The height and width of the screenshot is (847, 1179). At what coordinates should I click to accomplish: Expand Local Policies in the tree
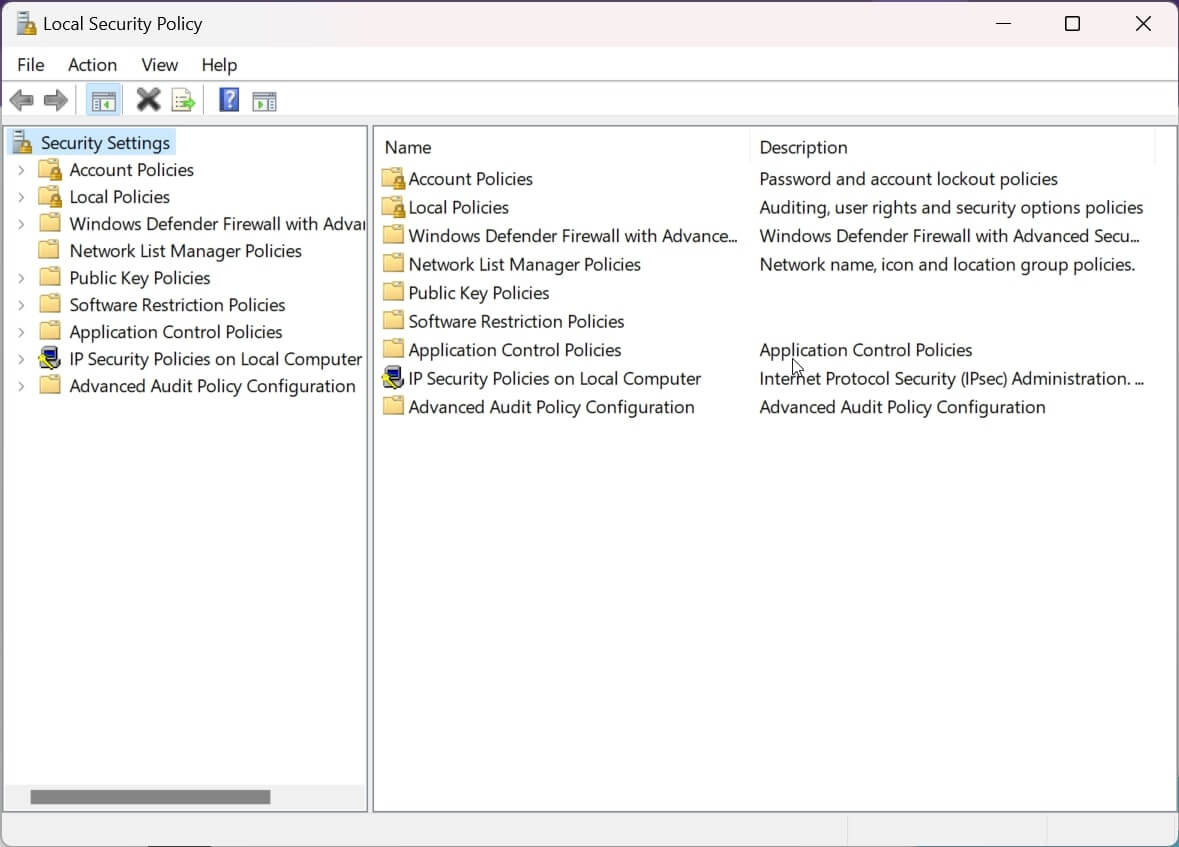coord(21,197)
